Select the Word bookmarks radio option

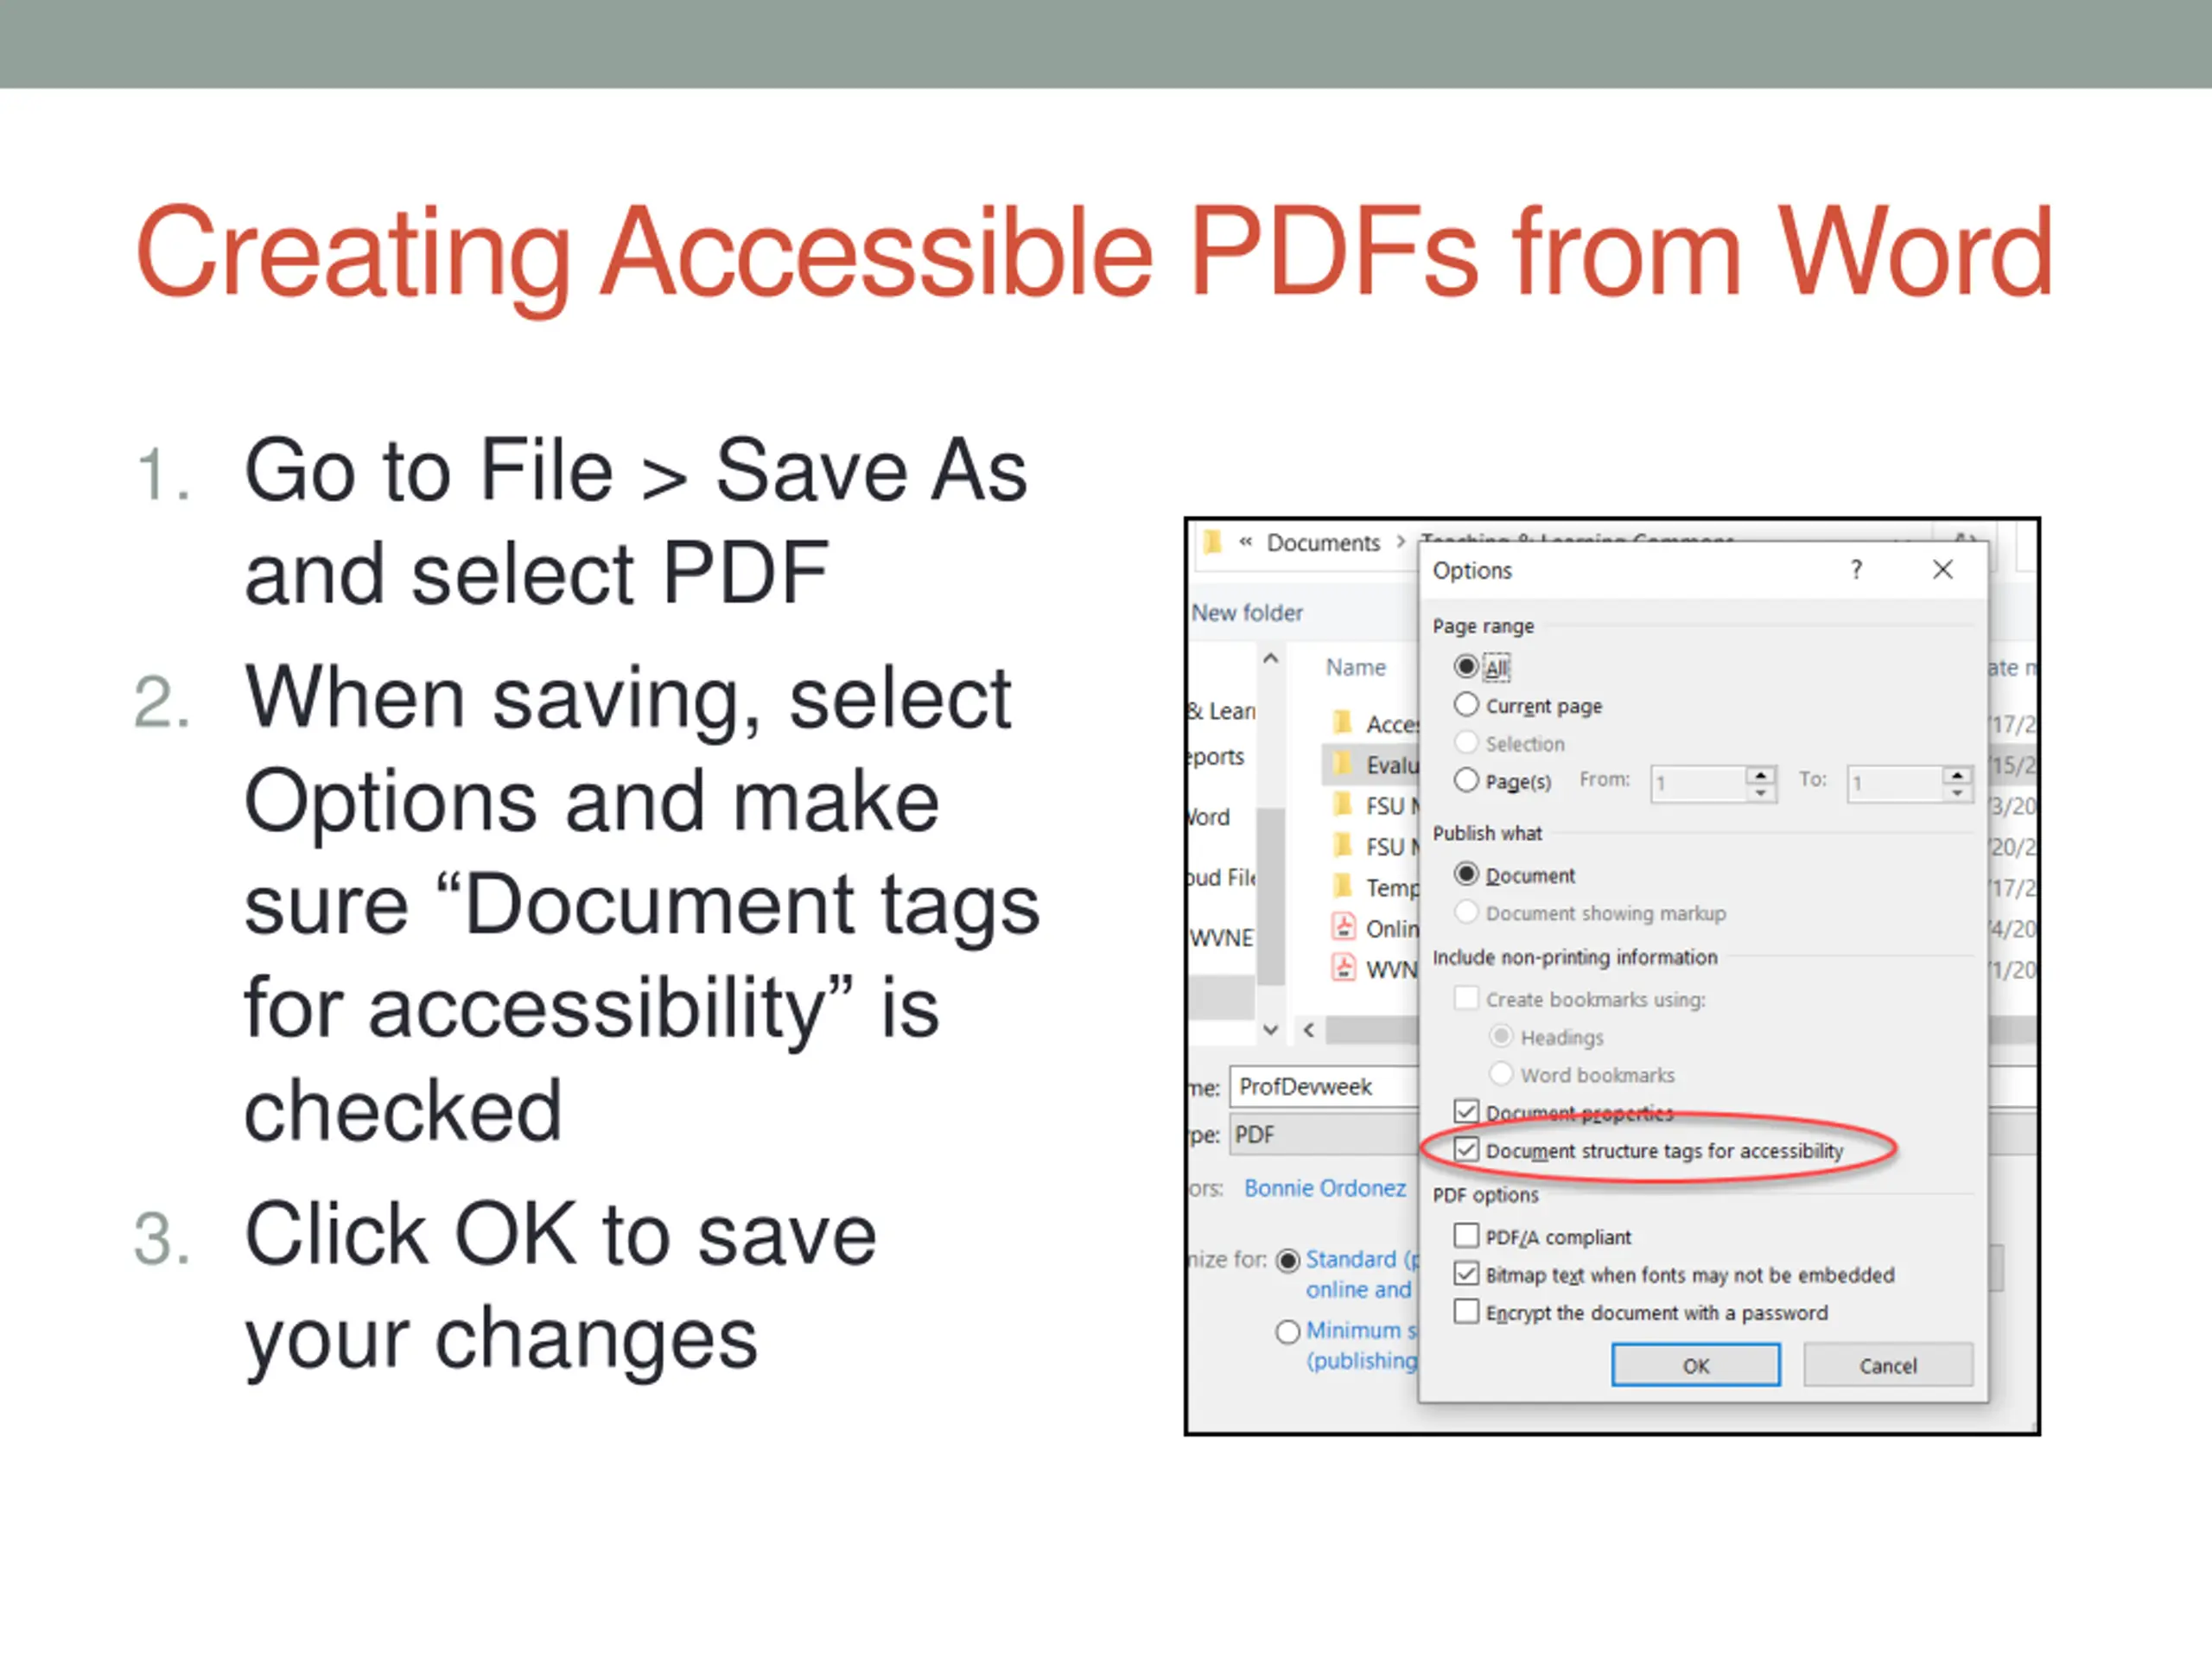pyautogui.click(x=1501, y=1074)
